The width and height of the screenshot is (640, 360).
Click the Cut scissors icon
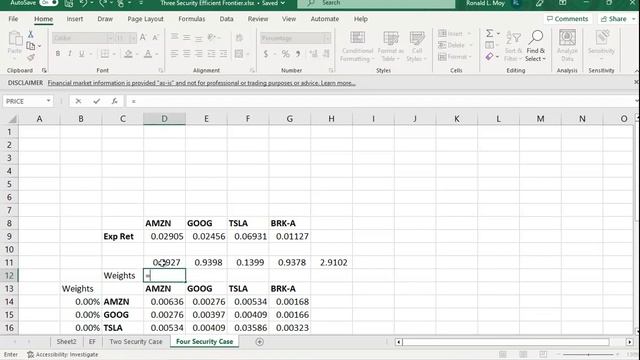coord(30,35)
